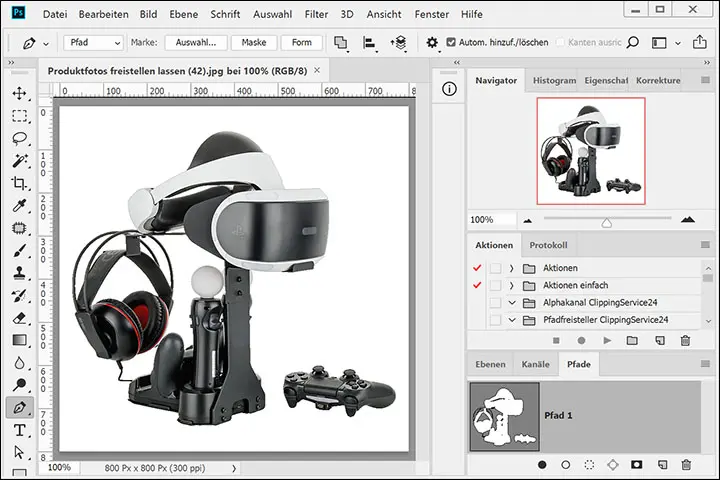The width and height of the screenshot is (720, 480).
Task: Click the 'Maske' button
Action: (253, 43)
